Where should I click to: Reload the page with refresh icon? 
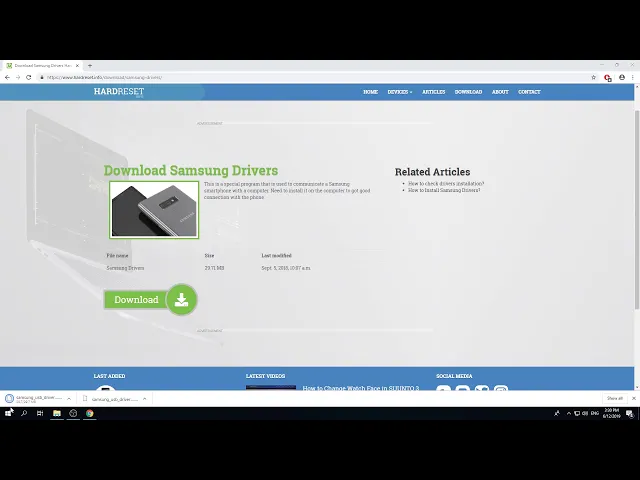click(x=29, y=77)
